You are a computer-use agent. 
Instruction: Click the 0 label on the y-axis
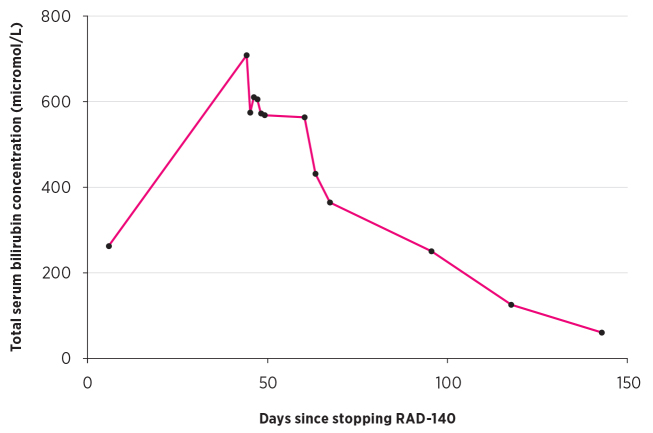click(66, 358)
